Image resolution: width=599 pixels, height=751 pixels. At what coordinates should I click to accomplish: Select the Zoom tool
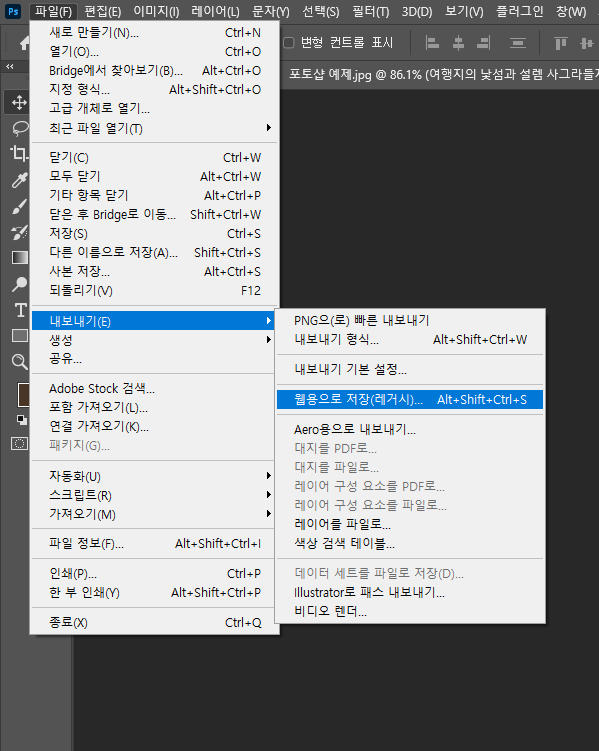19,362
